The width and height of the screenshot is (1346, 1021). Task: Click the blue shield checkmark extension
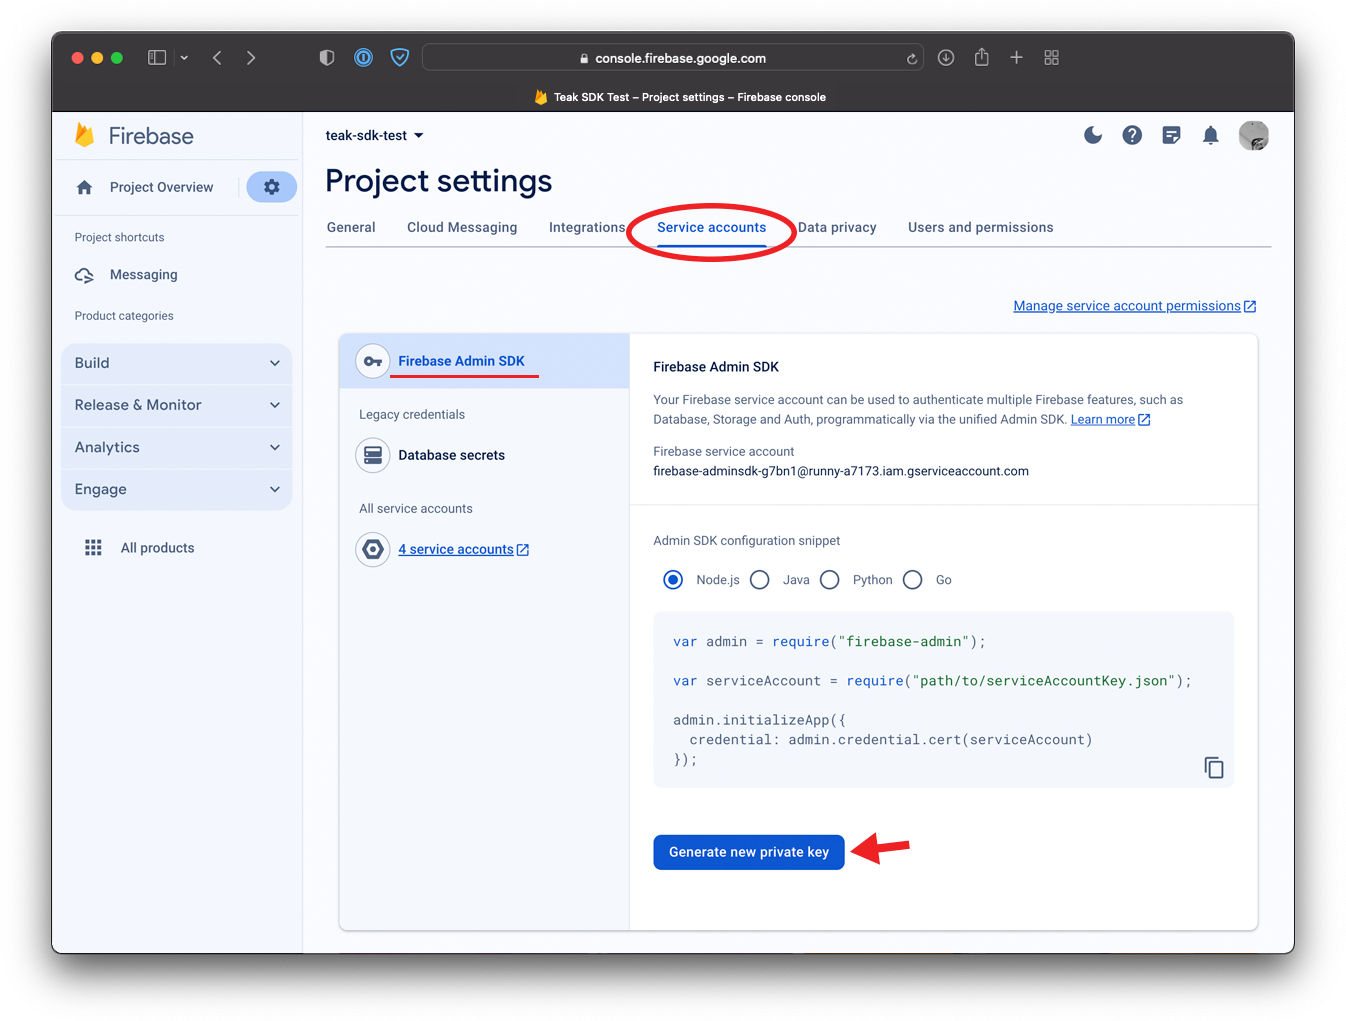click(x=400, y=58)
